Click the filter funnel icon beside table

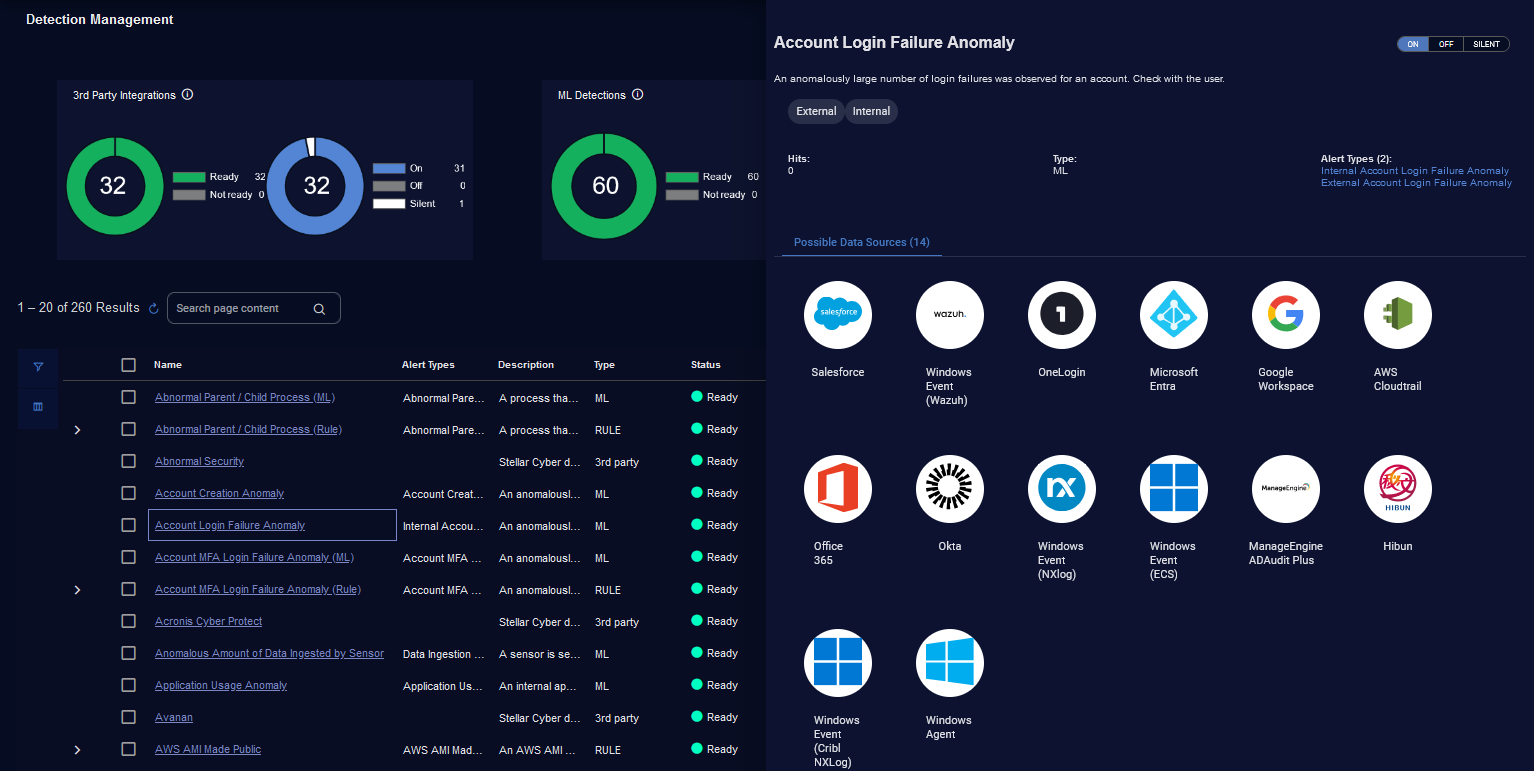38,367
